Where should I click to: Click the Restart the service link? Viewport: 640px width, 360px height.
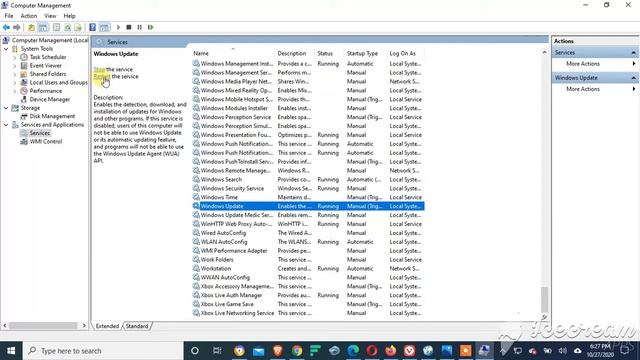tap(102, 76)
